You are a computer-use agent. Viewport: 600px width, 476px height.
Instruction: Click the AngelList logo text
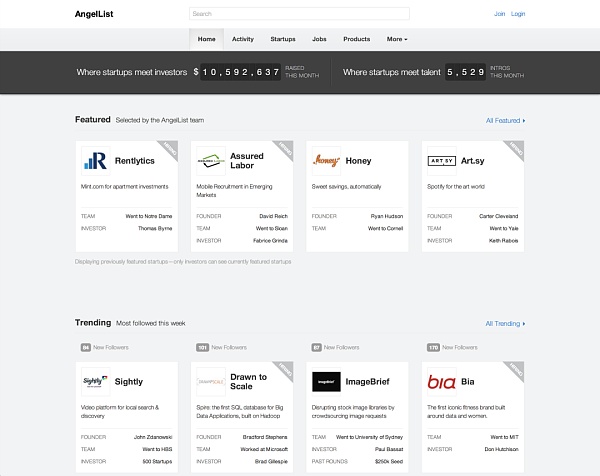94,14
